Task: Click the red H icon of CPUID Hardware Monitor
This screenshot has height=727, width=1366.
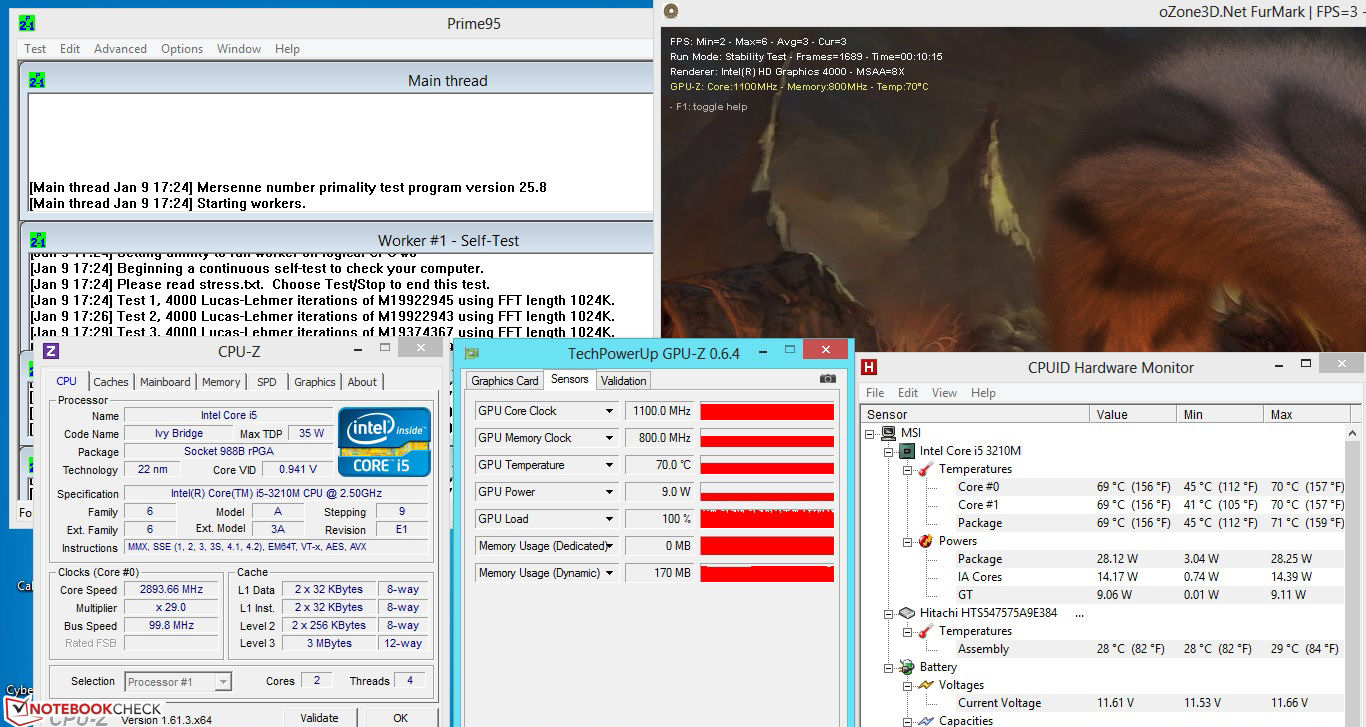Action: 869,367
